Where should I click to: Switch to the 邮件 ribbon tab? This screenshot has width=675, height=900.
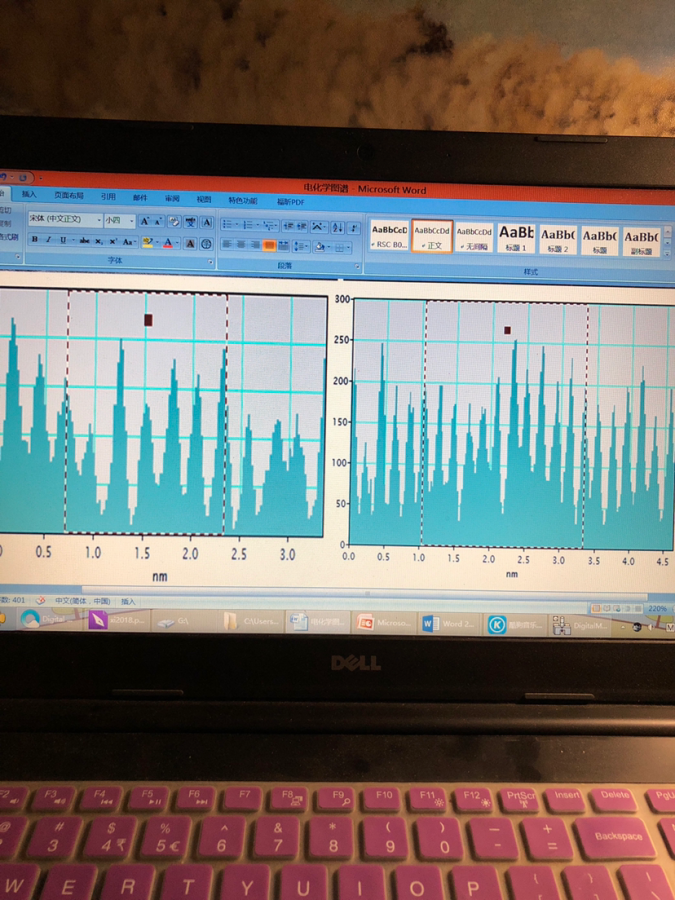(140, 198)
